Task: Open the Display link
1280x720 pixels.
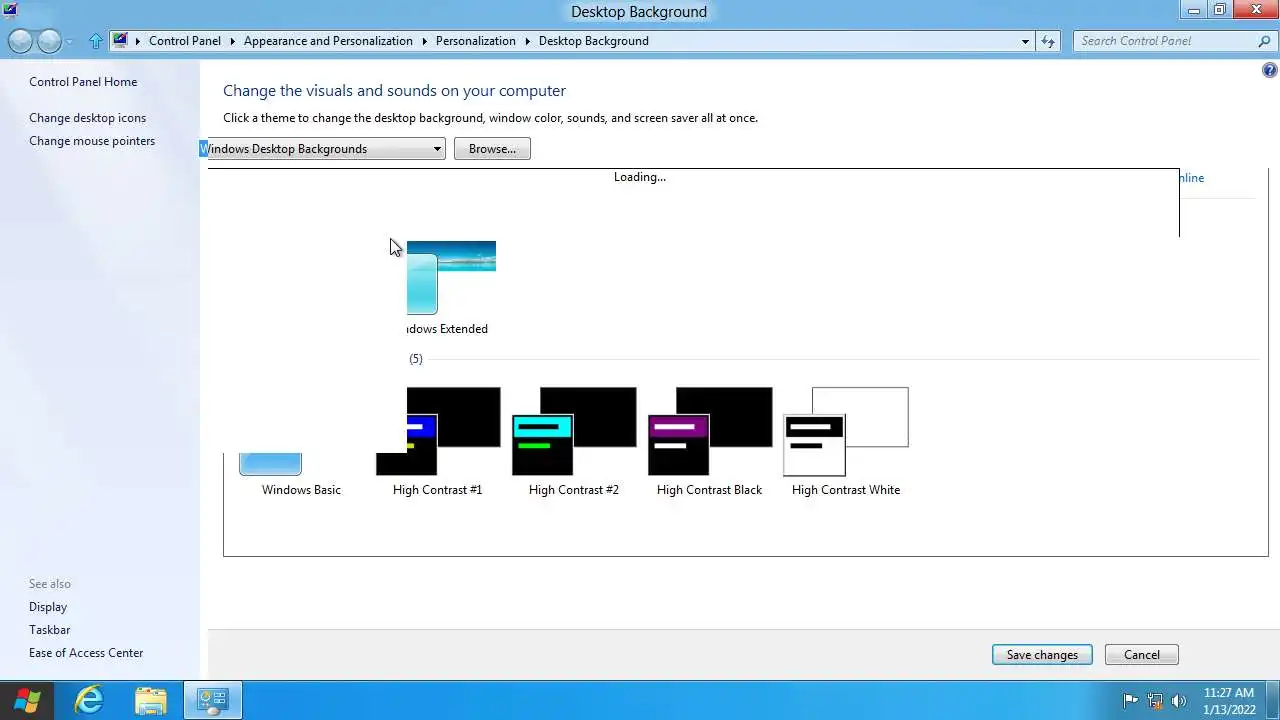Action: tap(48, 607)
